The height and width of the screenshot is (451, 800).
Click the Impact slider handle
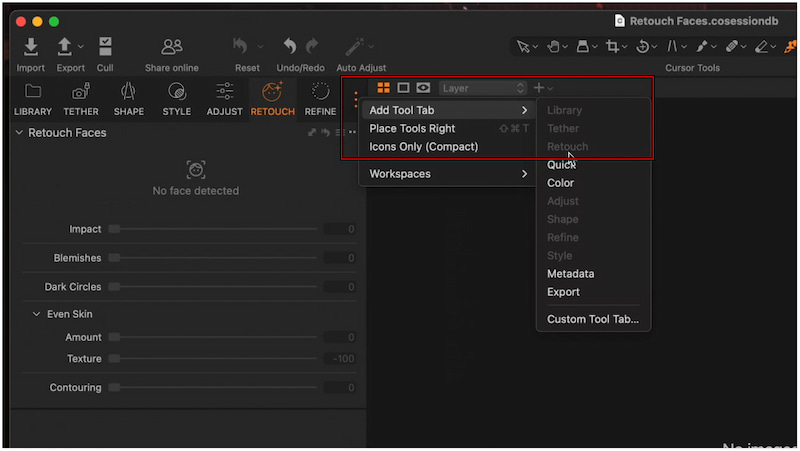pyautogui.click(x=114, y=229)
